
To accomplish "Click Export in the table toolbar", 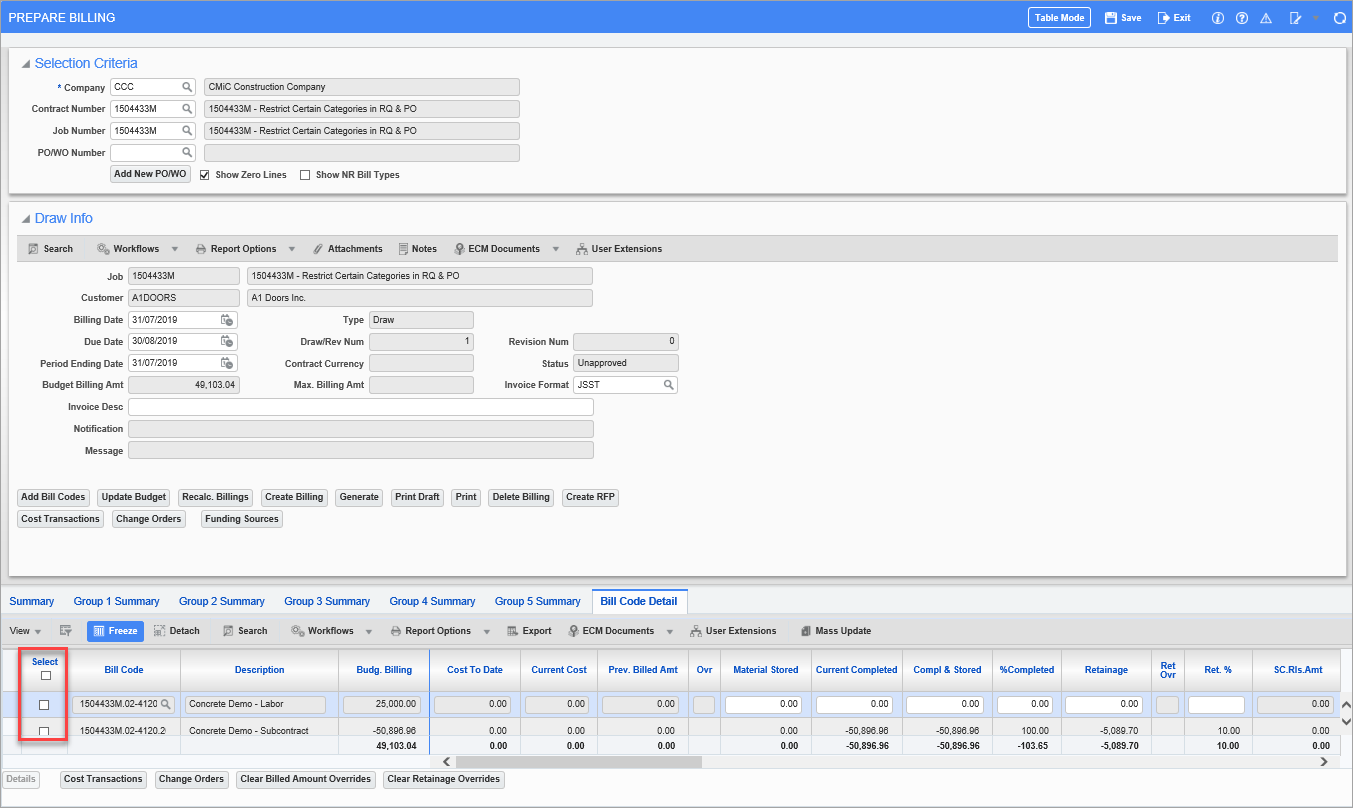I will [x=529, y=631].
